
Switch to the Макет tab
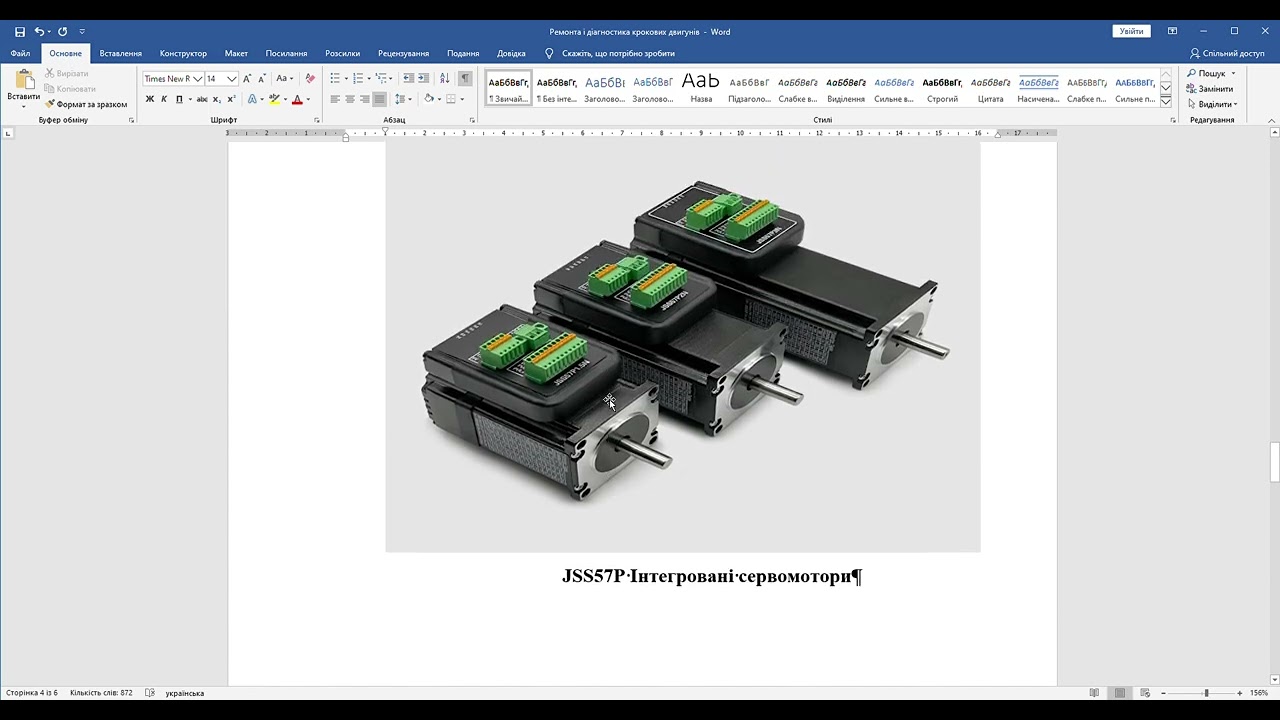(x=236, y=53)
